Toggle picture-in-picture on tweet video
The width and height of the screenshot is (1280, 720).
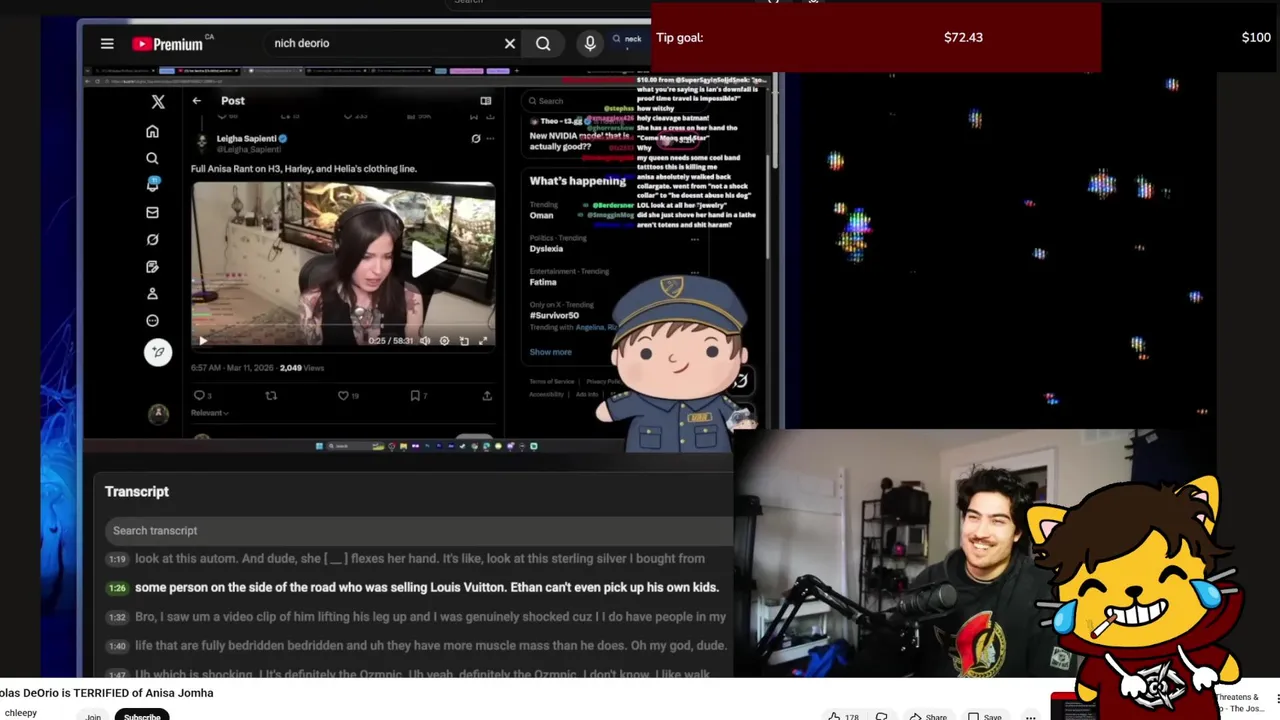click(464, 341)
